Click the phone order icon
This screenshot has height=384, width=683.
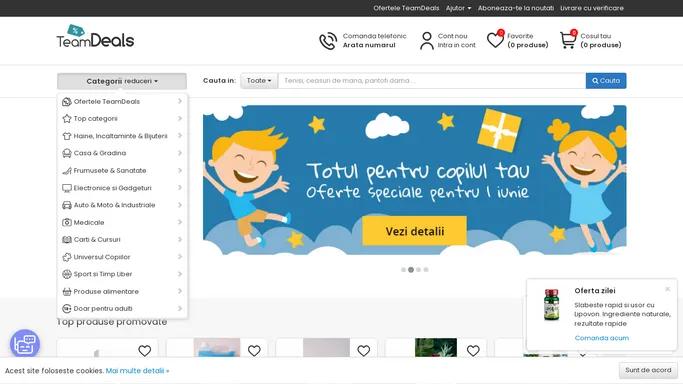coord(328,41)
